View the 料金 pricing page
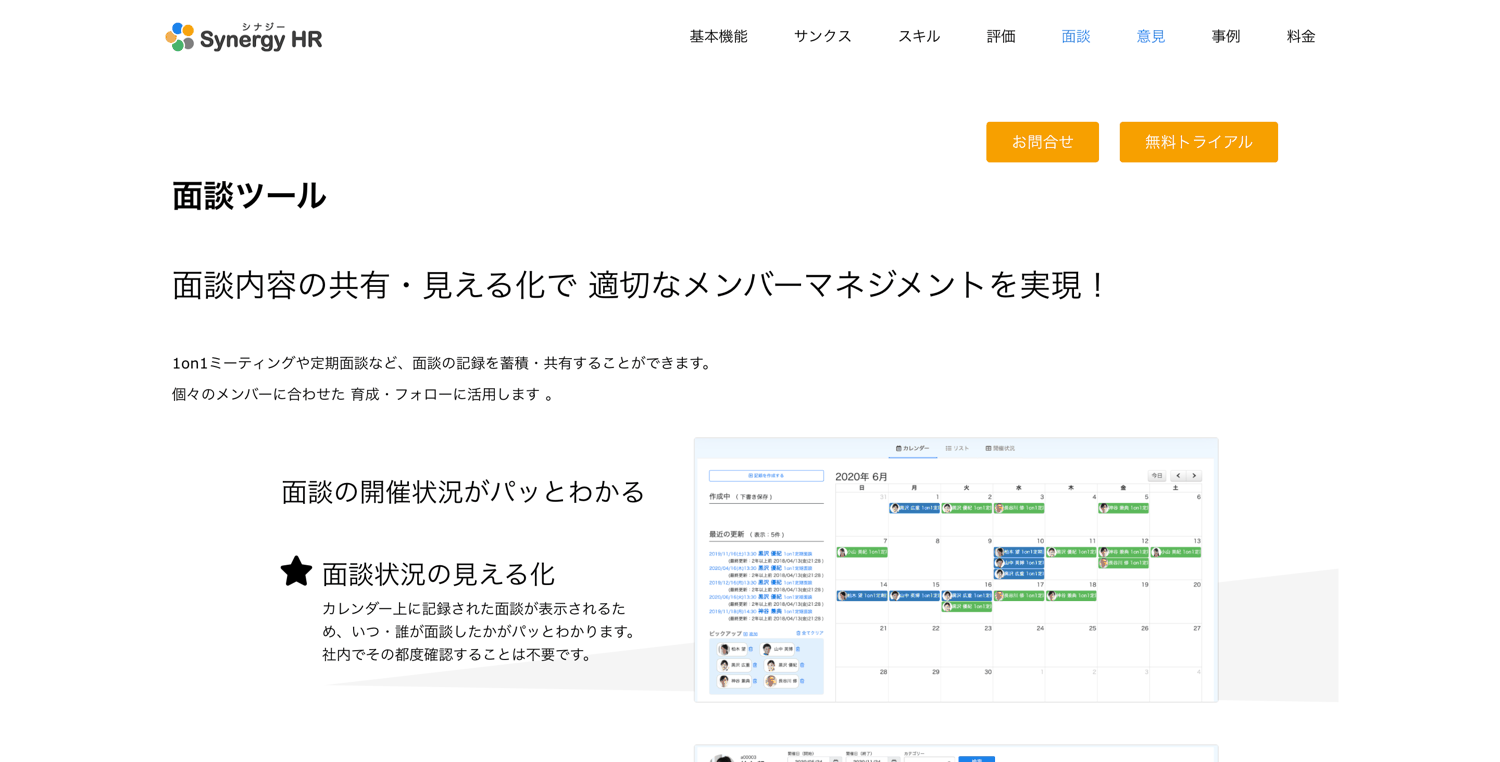Viewport: 1500px width, 762px height. [x=1301, y=36]
